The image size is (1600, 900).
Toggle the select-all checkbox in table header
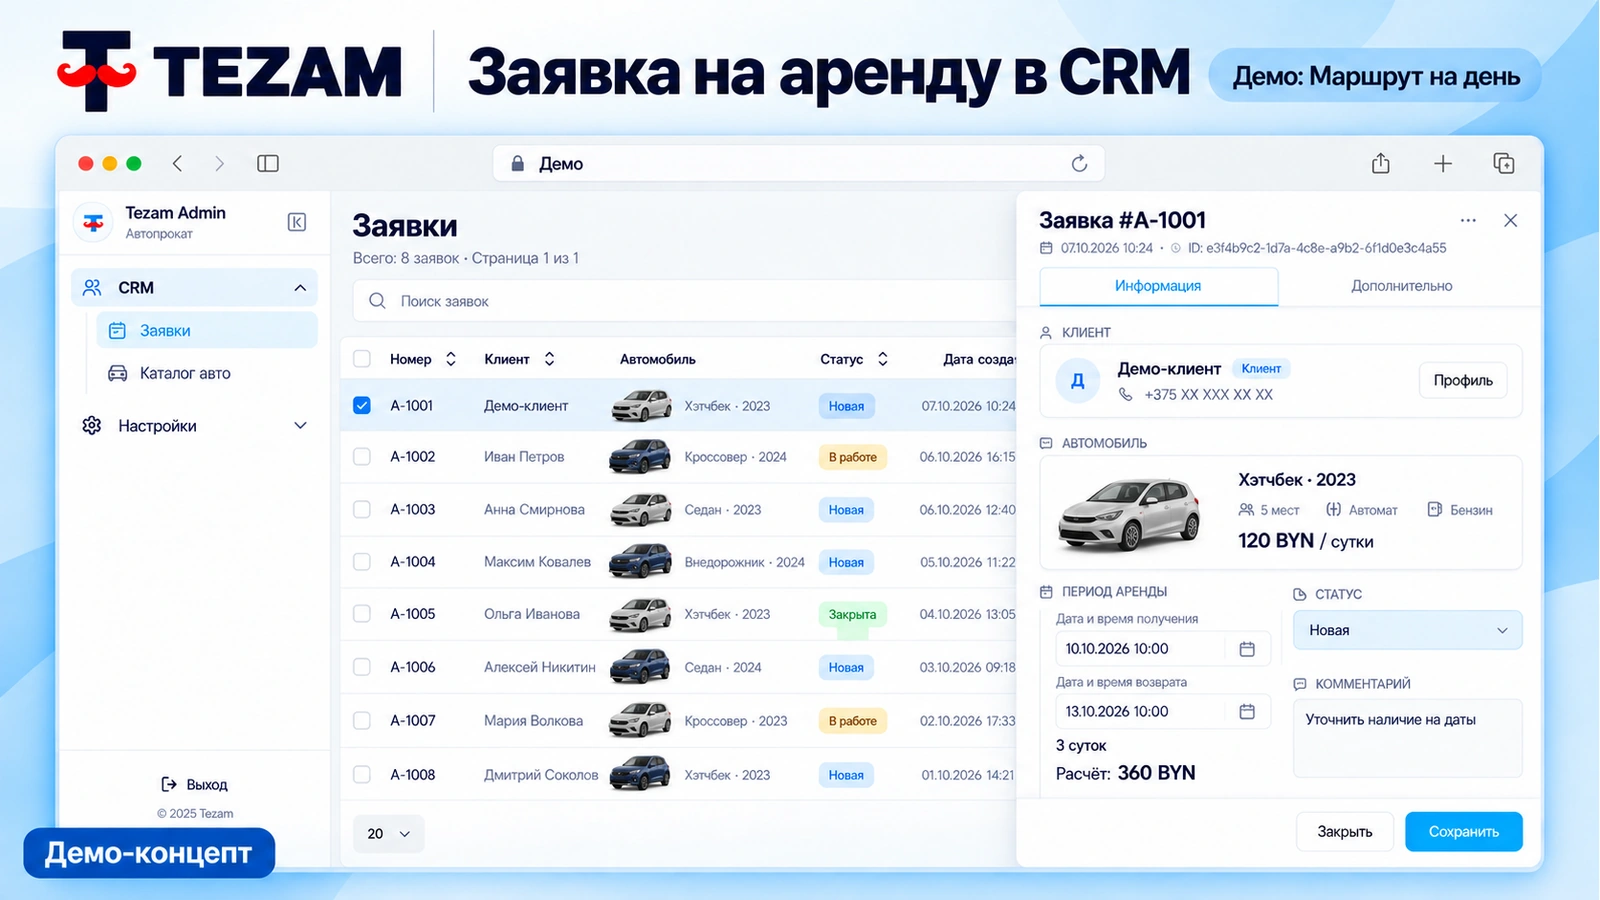click(x=362, y=359)
